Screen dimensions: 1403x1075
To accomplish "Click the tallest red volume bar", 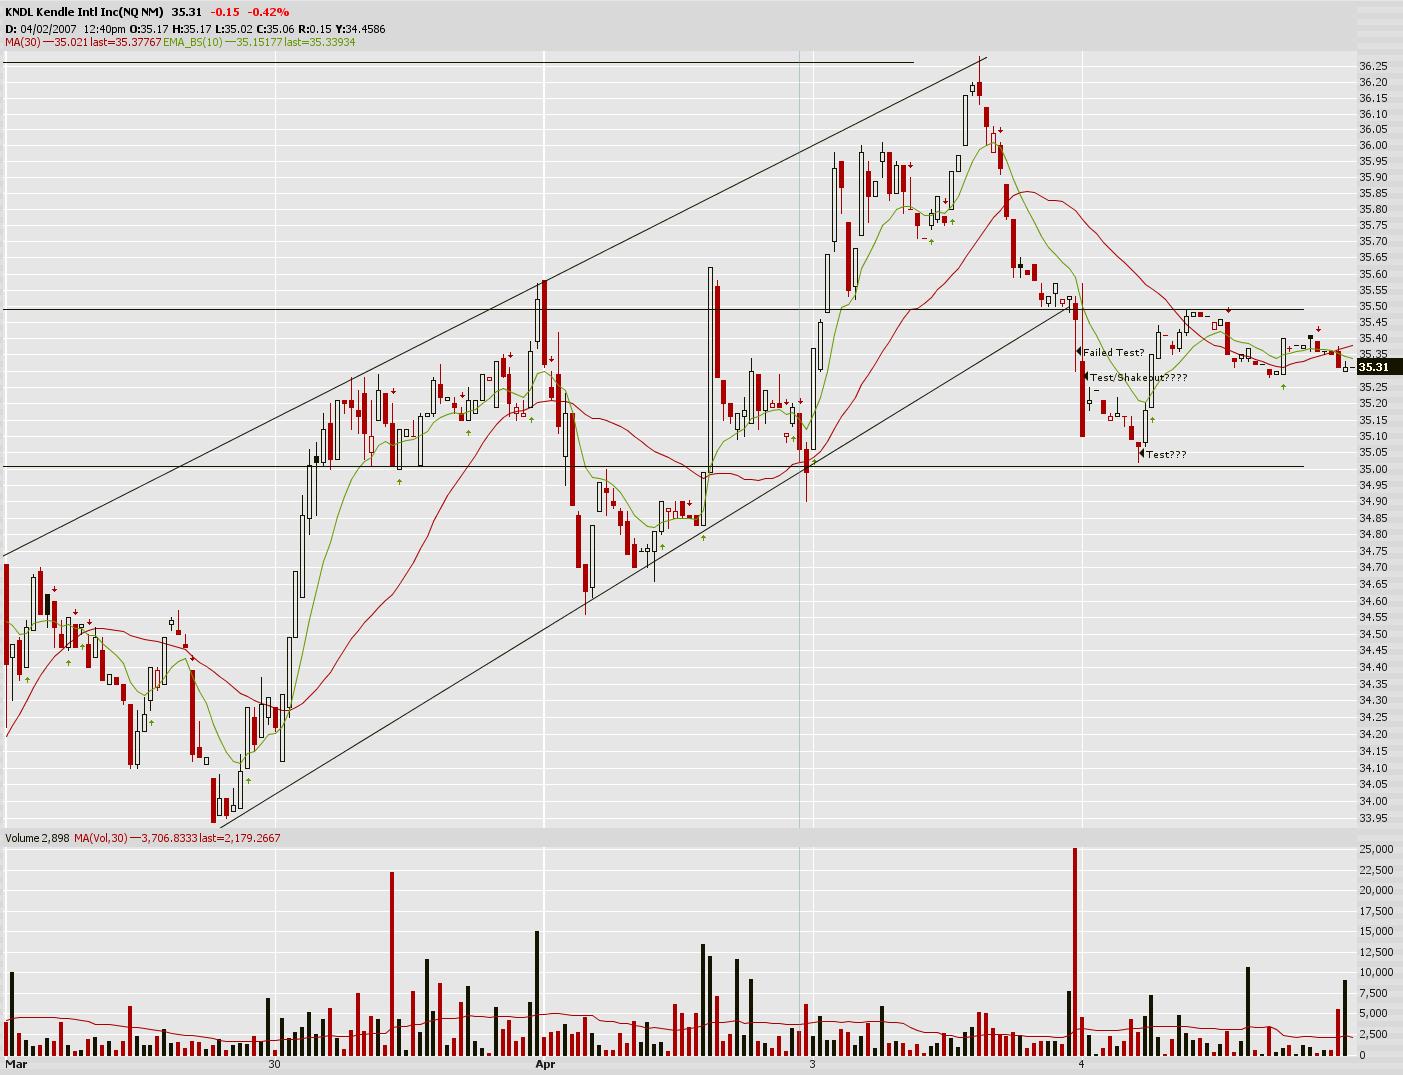I will click(x=1075, y=952).
